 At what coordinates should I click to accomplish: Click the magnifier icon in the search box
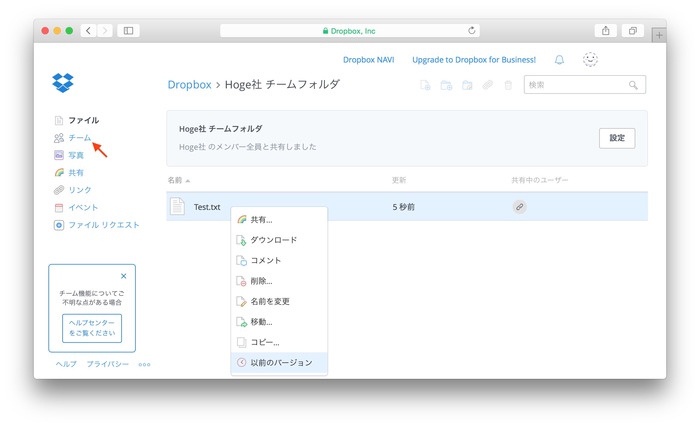pos(633,85)
